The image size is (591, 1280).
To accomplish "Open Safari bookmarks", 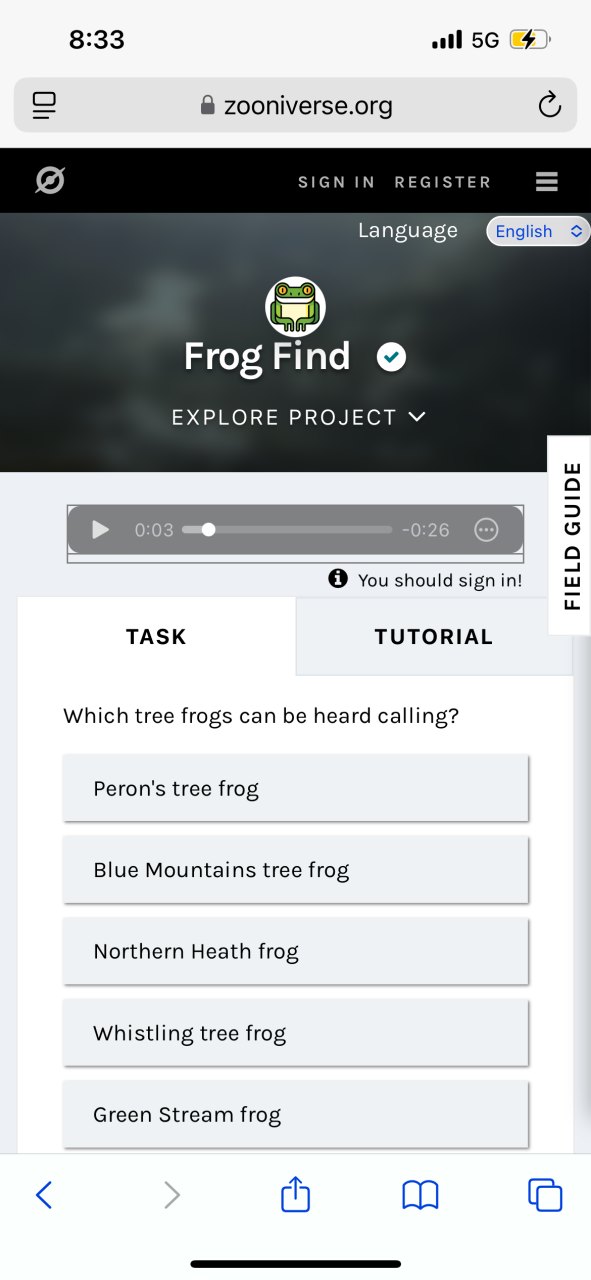I will click(x=420, y=1195).
